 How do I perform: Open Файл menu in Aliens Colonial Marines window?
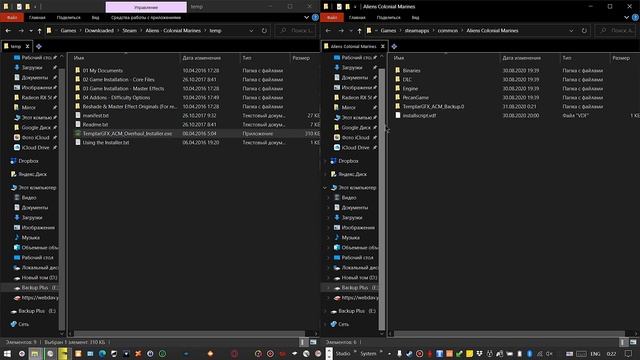click(332, 18)
